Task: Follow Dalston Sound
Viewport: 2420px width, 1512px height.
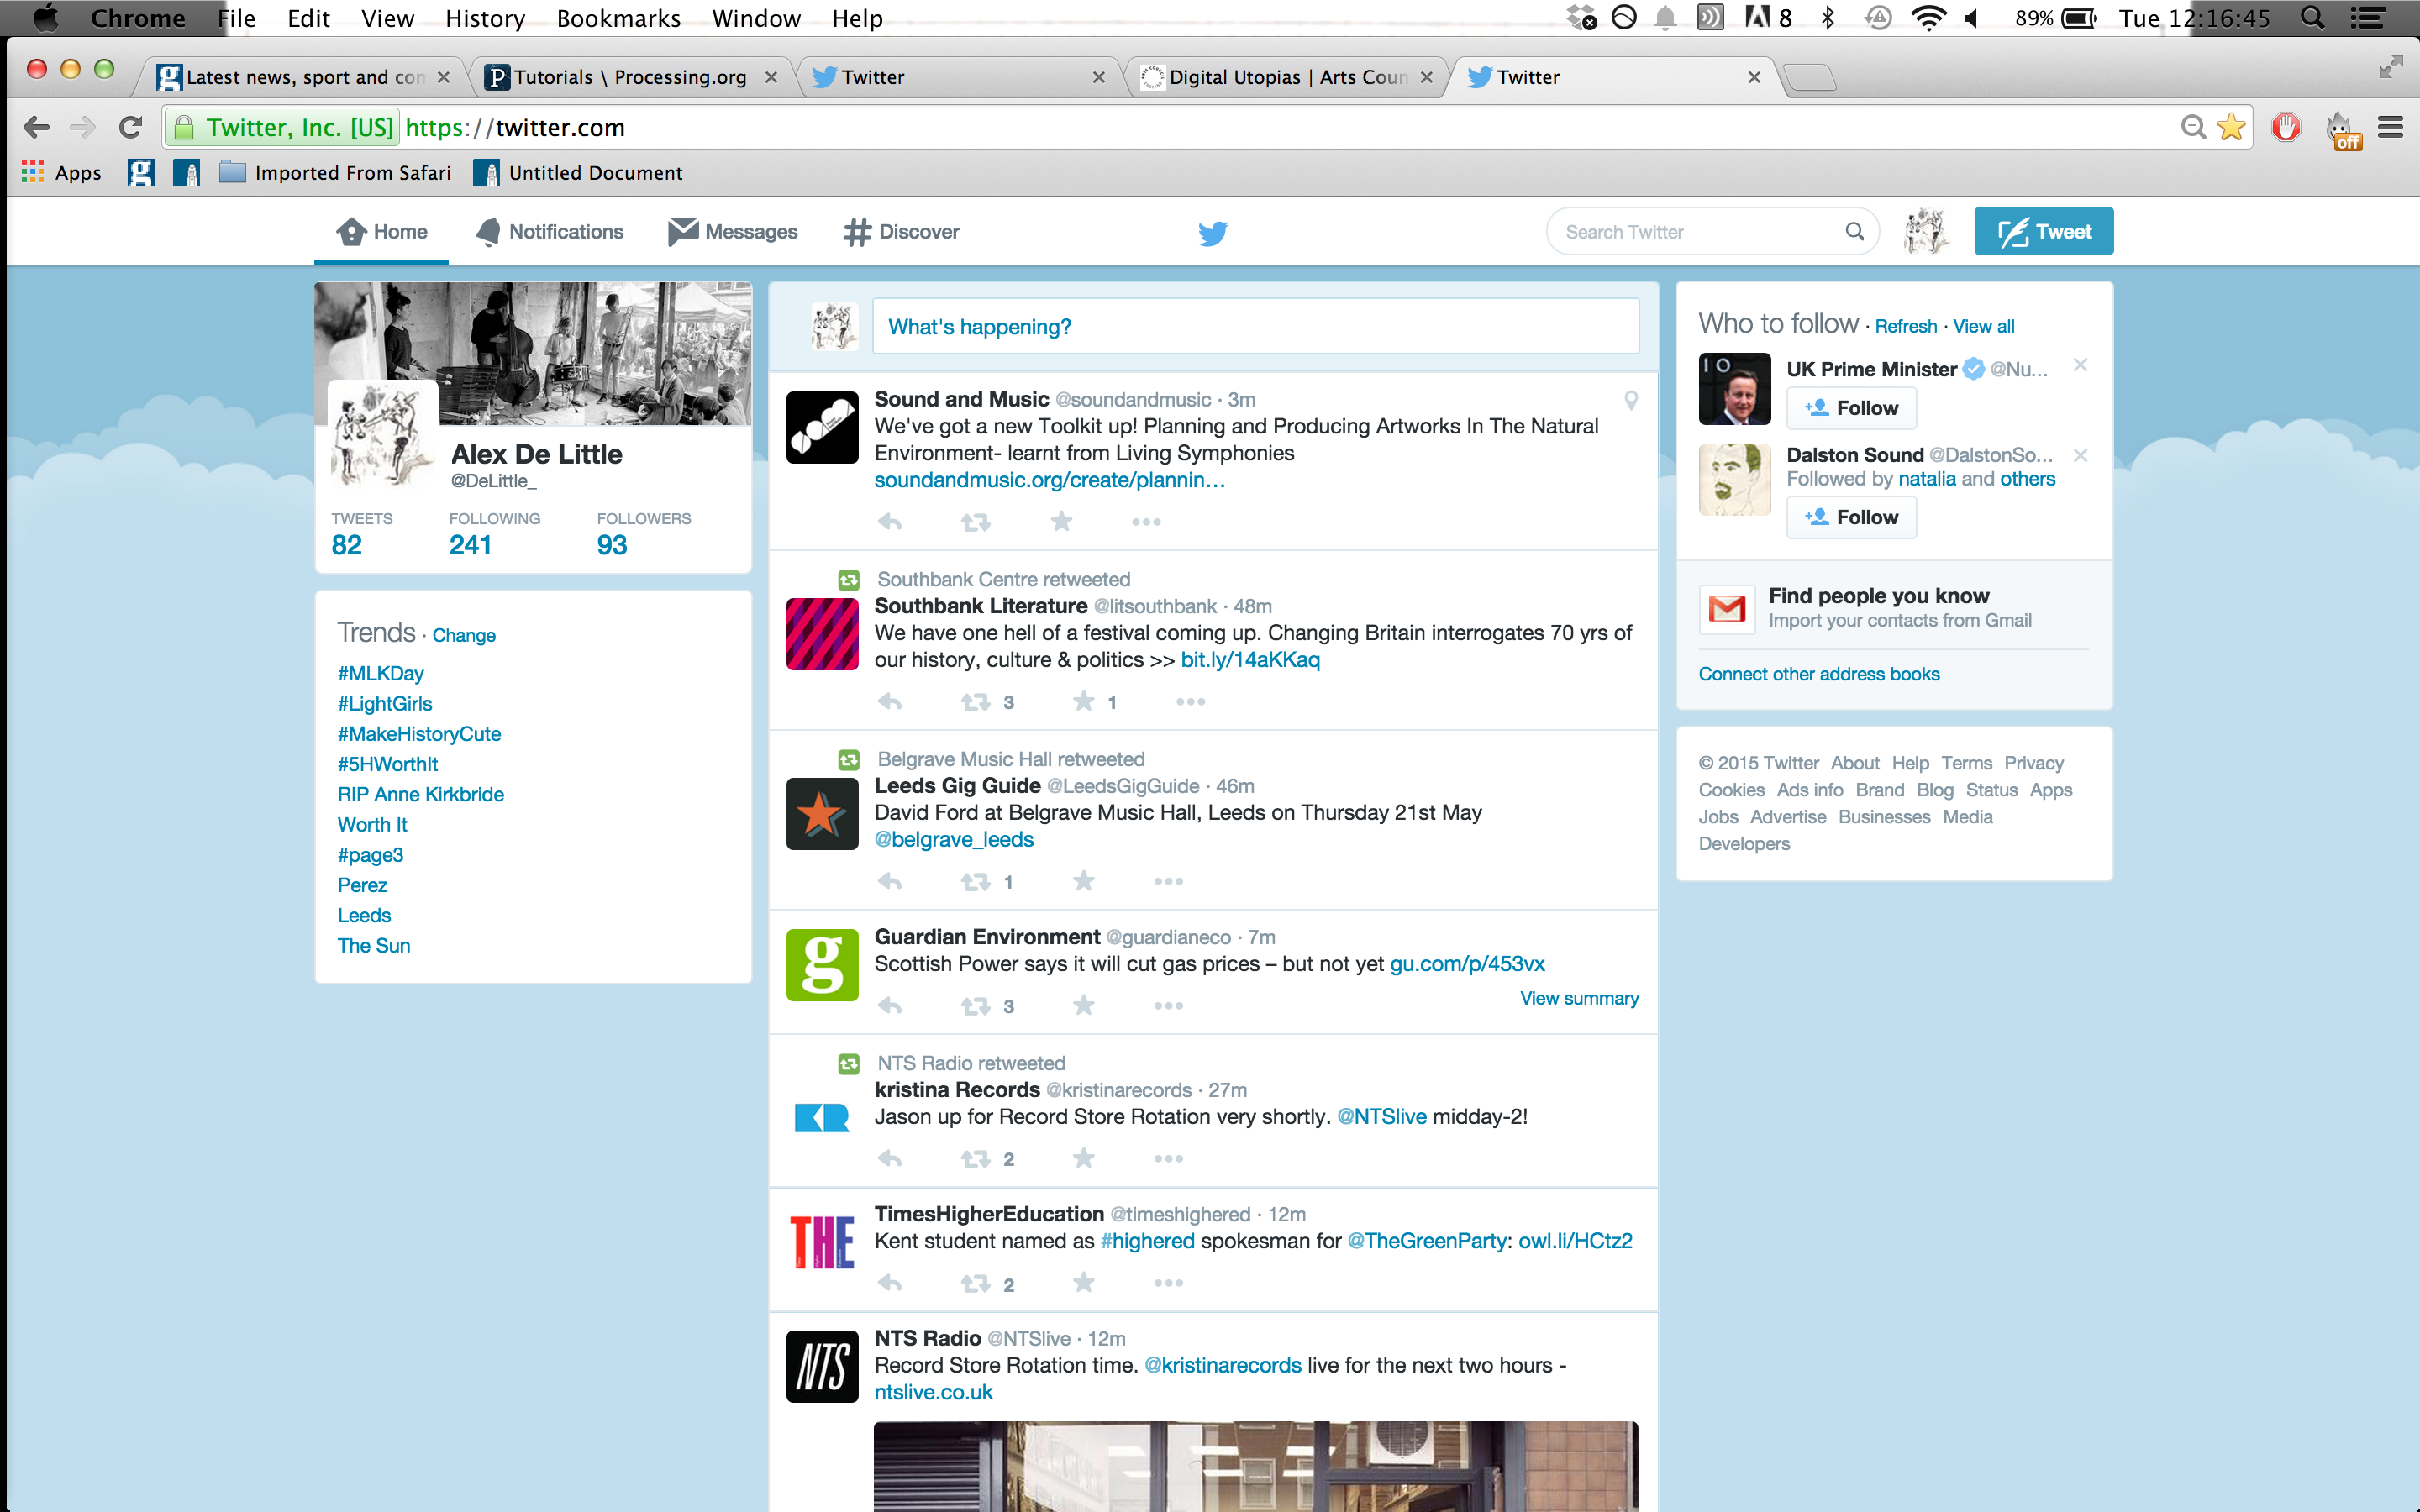Action: pyautogui.click(x=1851, y=517)
